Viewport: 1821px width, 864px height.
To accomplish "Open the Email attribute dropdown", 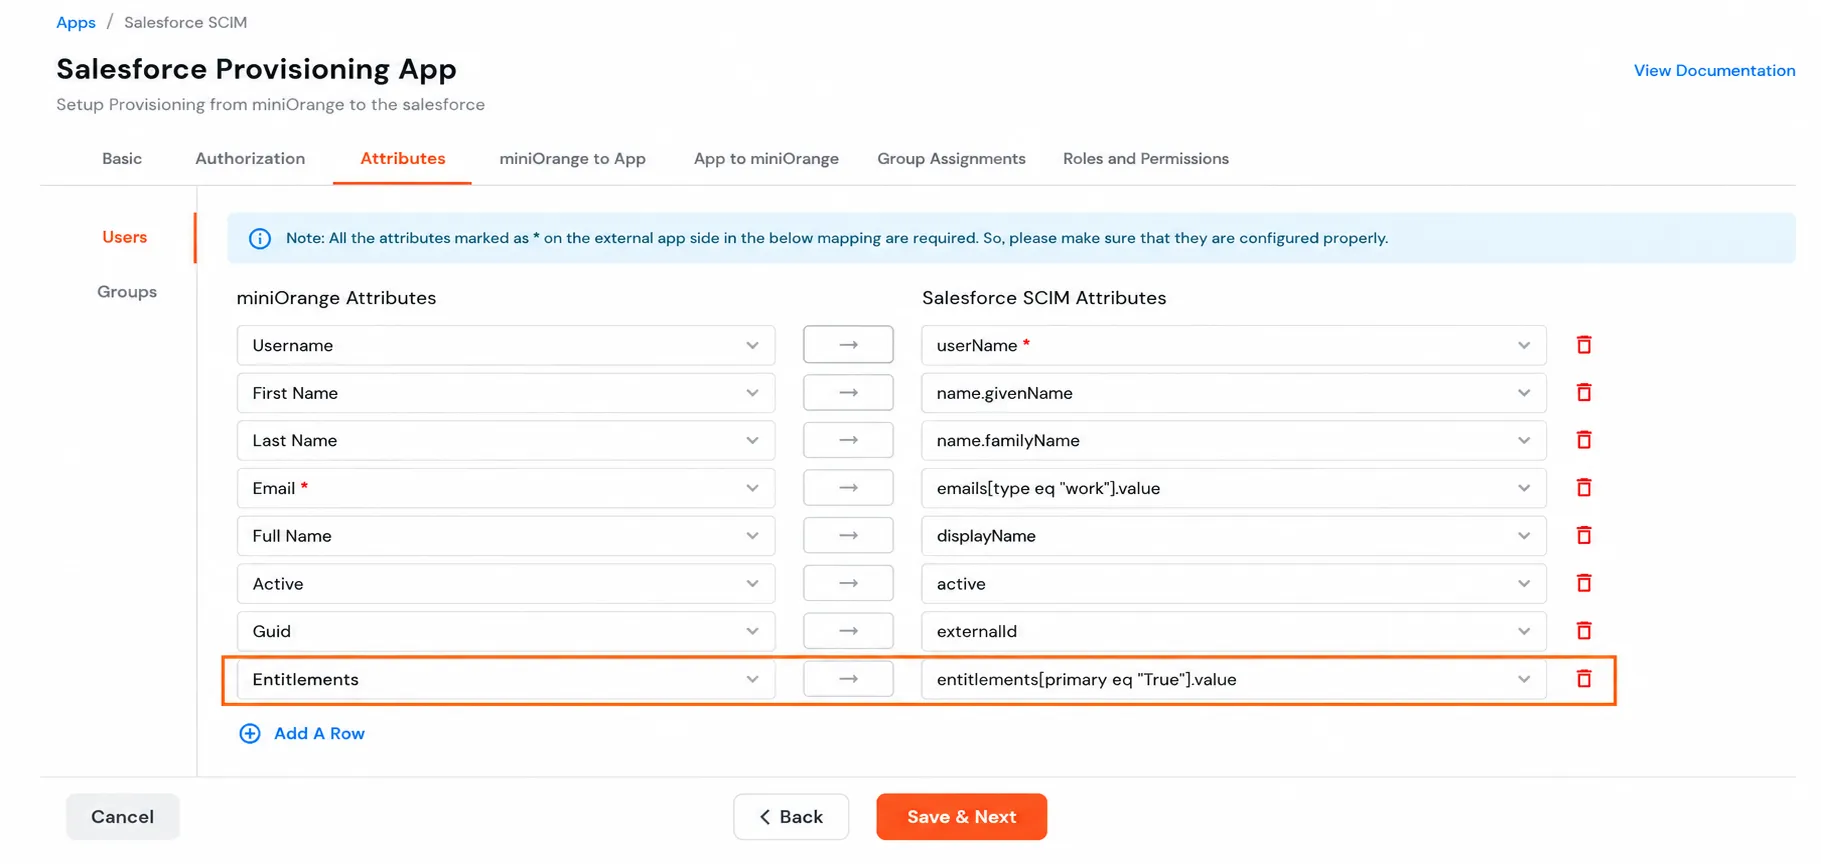I will click(x=506, y=488).
